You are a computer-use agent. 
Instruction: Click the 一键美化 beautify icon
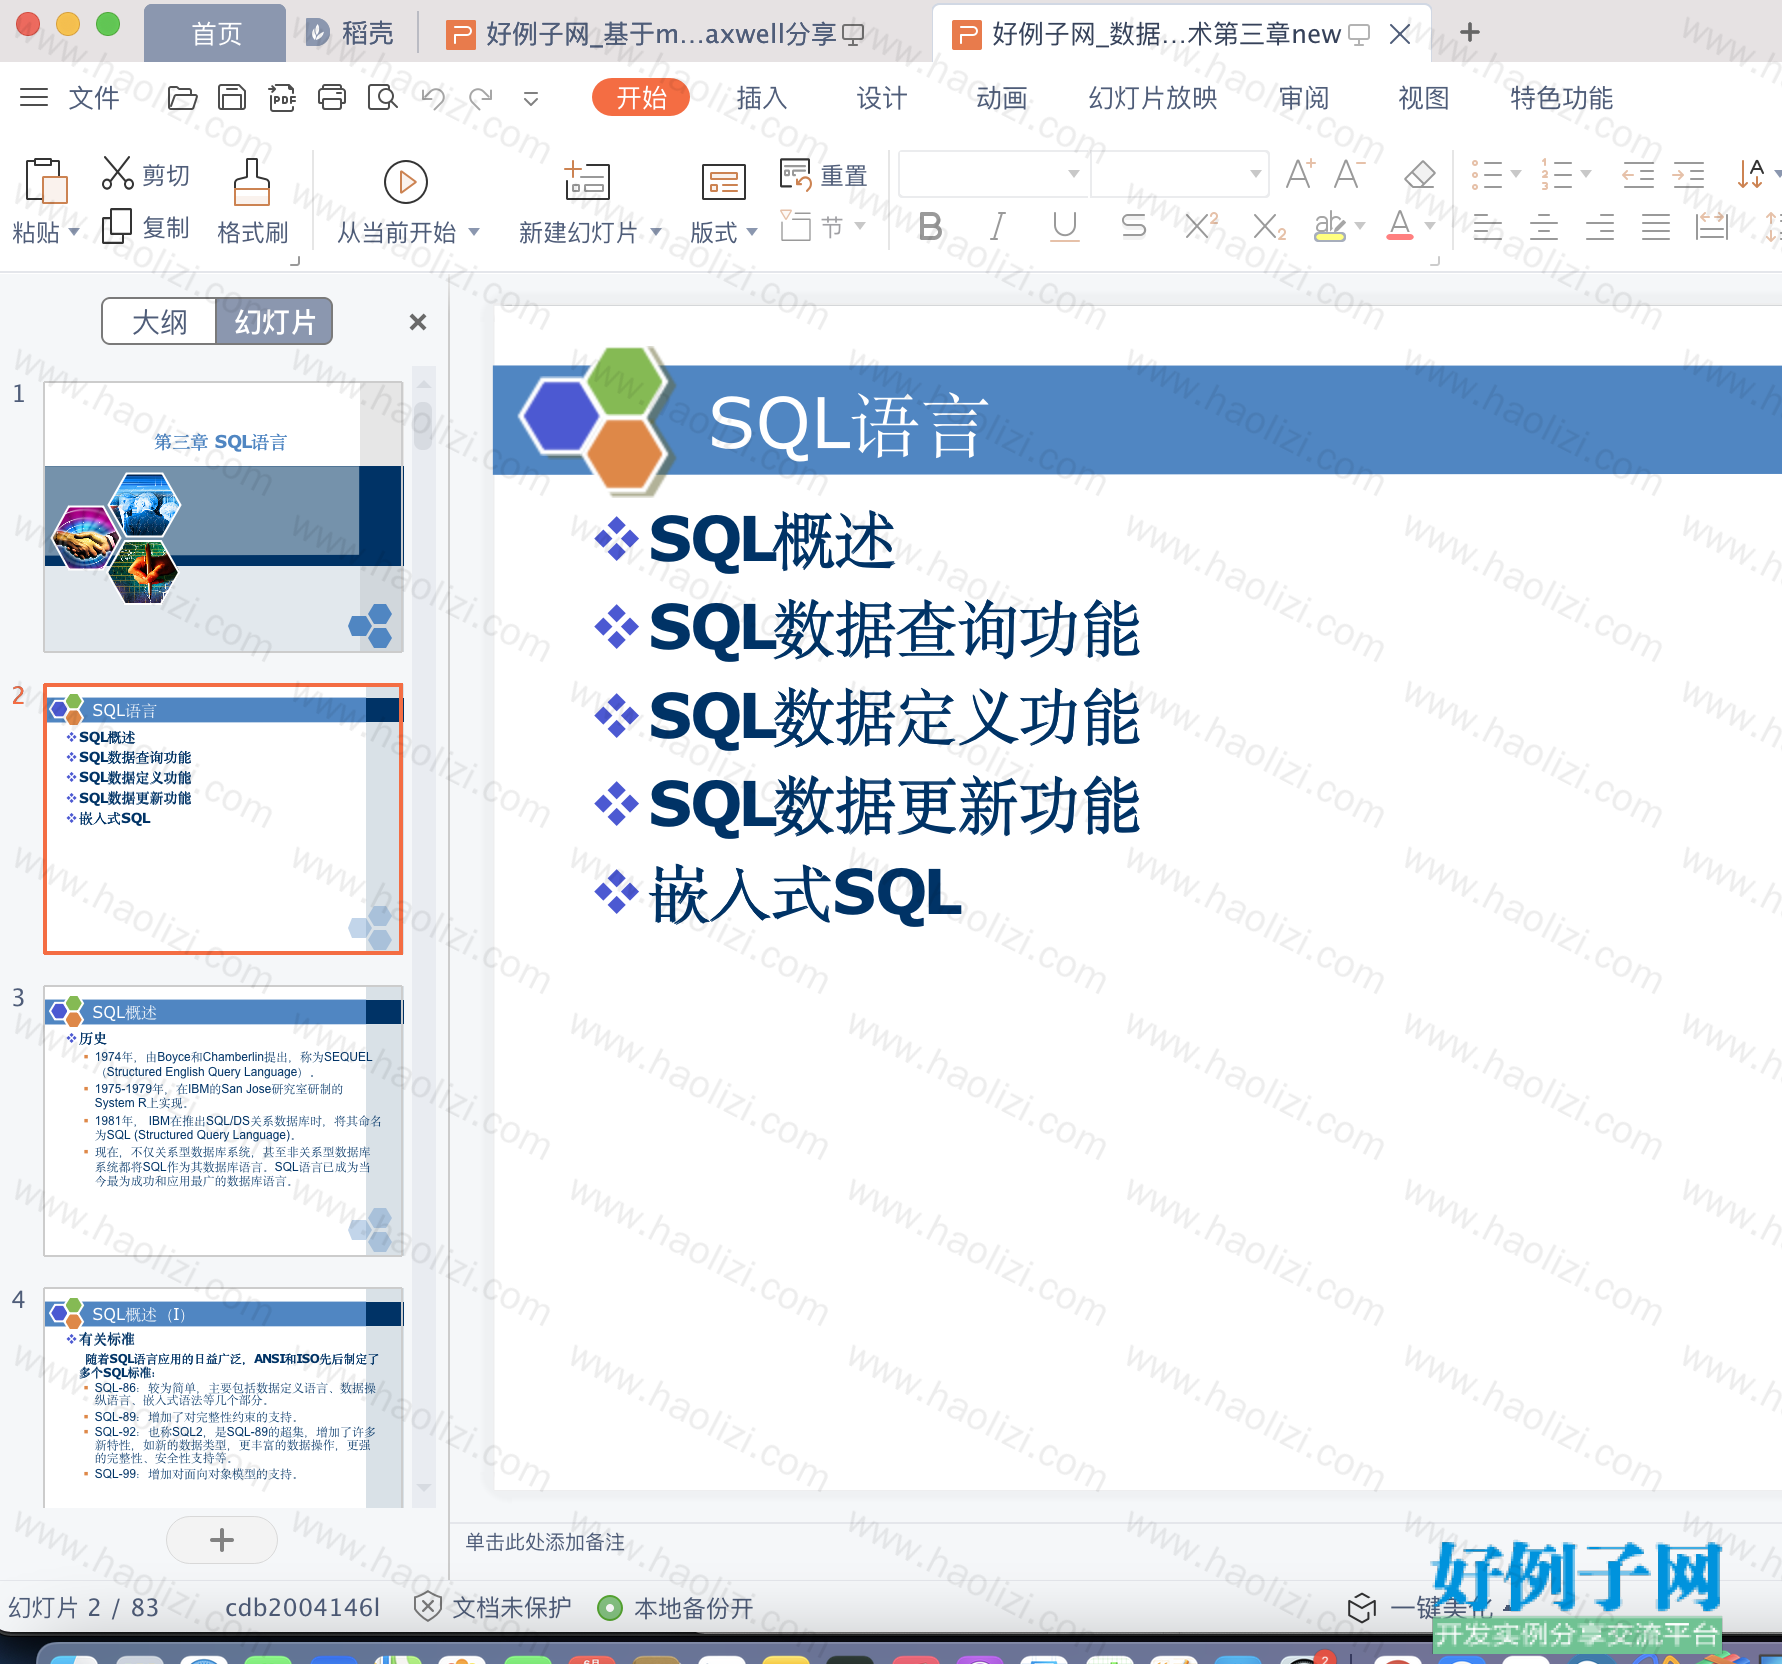pos(1362,1608)
